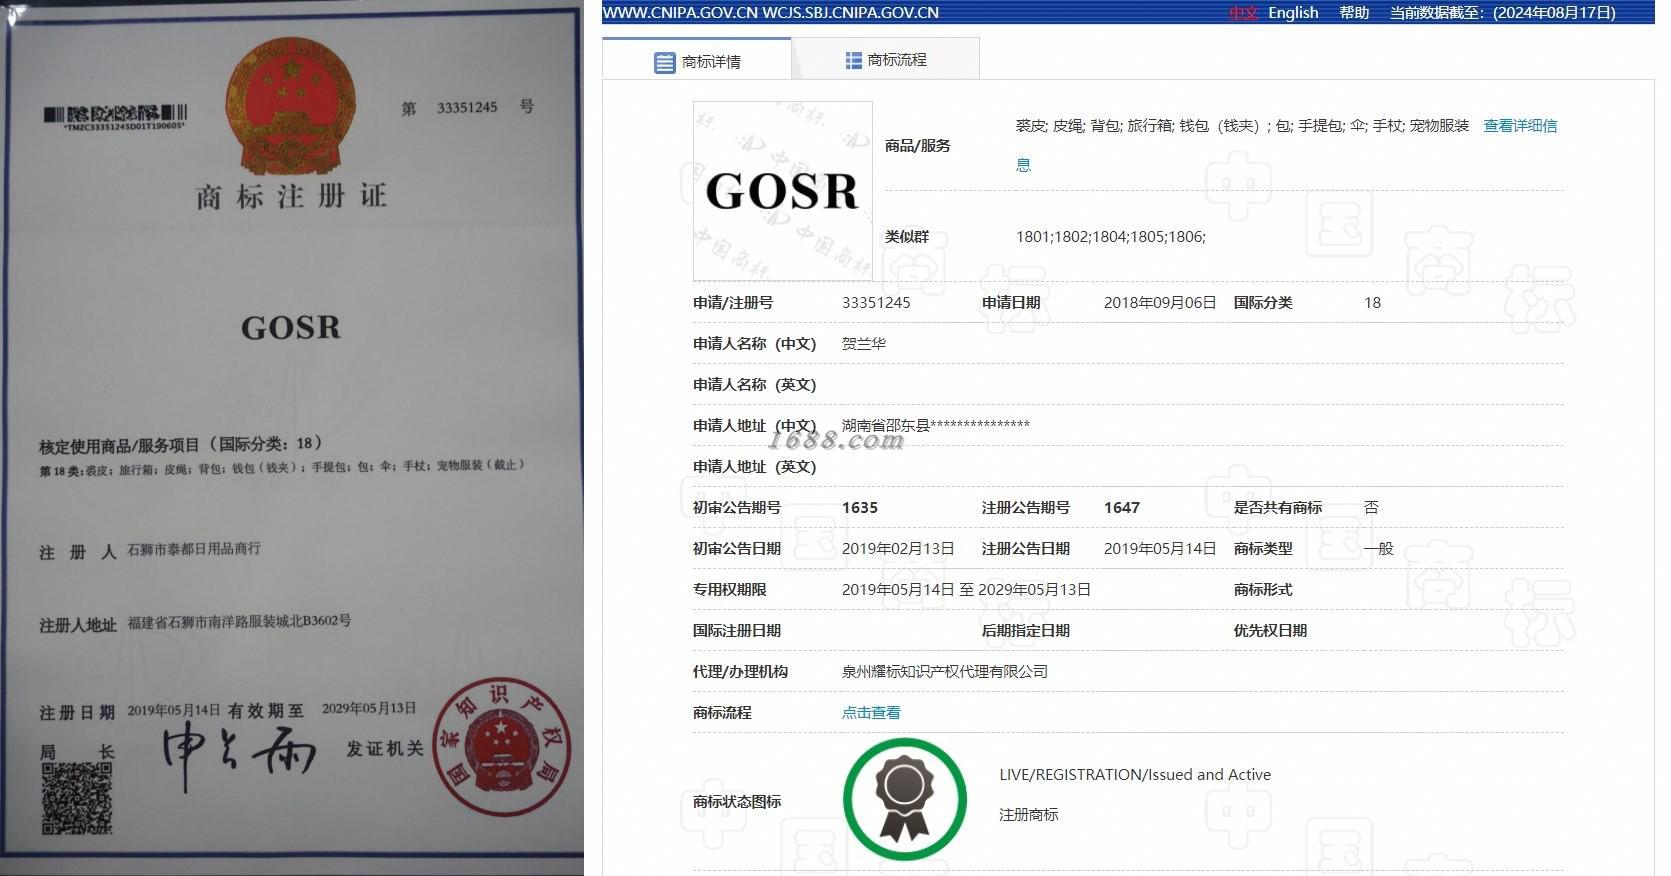Switch language to 中文 in header
Image resolution: width=1671 pixels, height=876 pixels.
[1244, 13]
